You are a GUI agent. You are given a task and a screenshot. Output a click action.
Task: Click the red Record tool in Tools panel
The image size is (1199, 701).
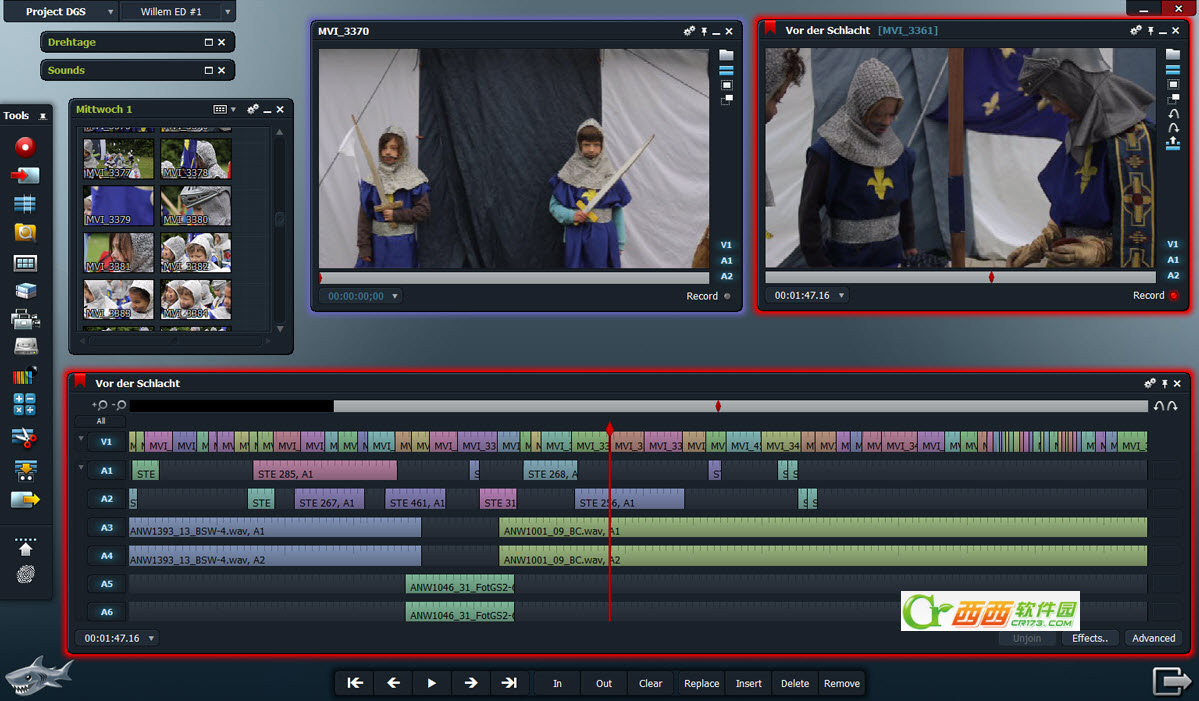click(x=25, y=147)
